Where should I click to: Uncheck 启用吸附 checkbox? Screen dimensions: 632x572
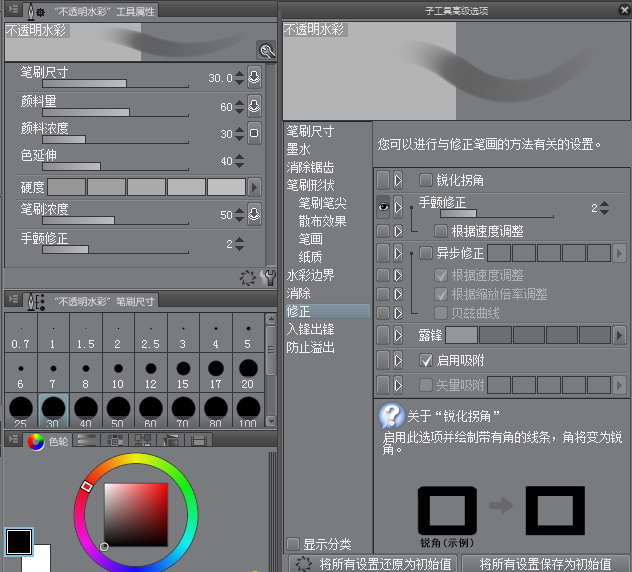[426, 360]
